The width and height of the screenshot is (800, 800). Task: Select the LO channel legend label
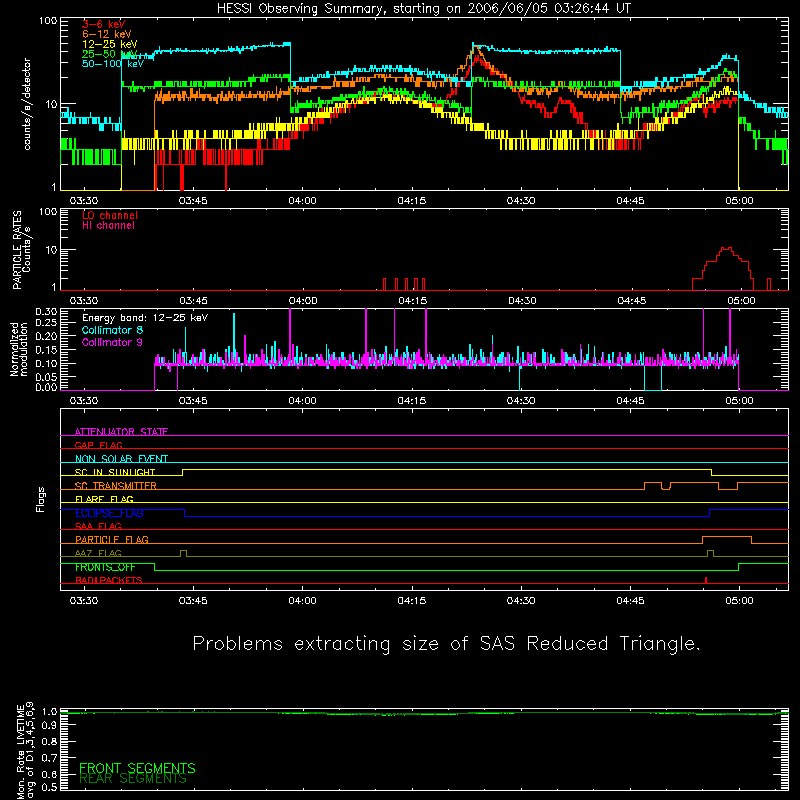(x=110, y=215)
